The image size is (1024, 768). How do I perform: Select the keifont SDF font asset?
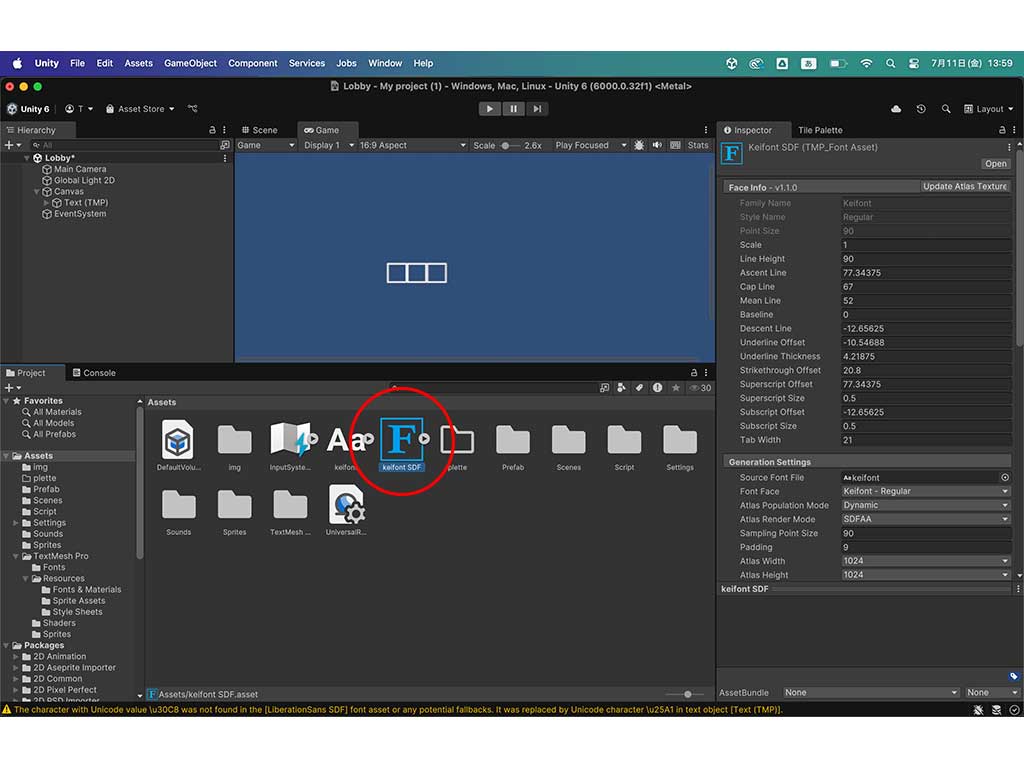(x=402, y=441)
